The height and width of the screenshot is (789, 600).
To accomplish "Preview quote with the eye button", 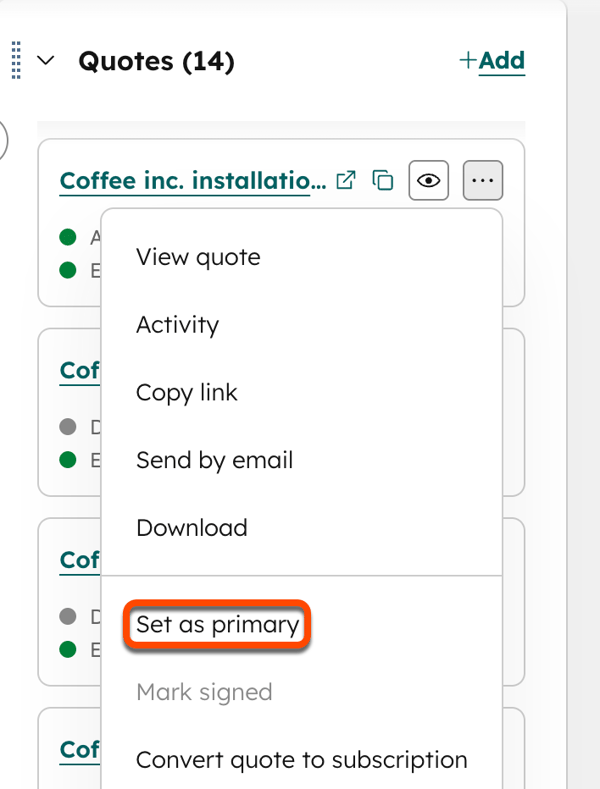I will tap(429, 180).
